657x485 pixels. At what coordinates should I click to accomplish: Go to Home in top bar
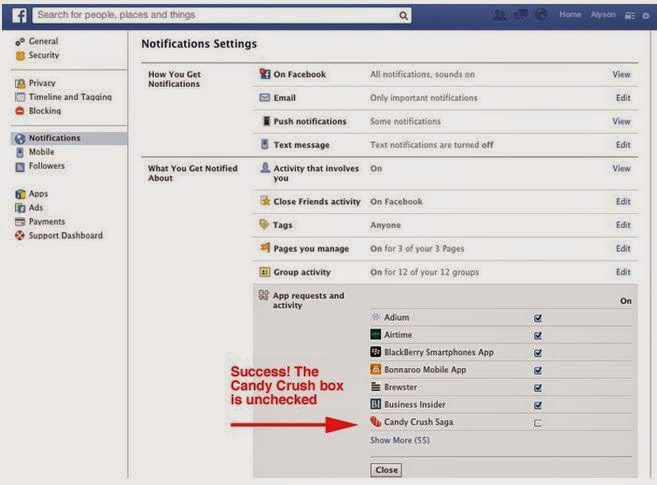[x=570, y=15]
